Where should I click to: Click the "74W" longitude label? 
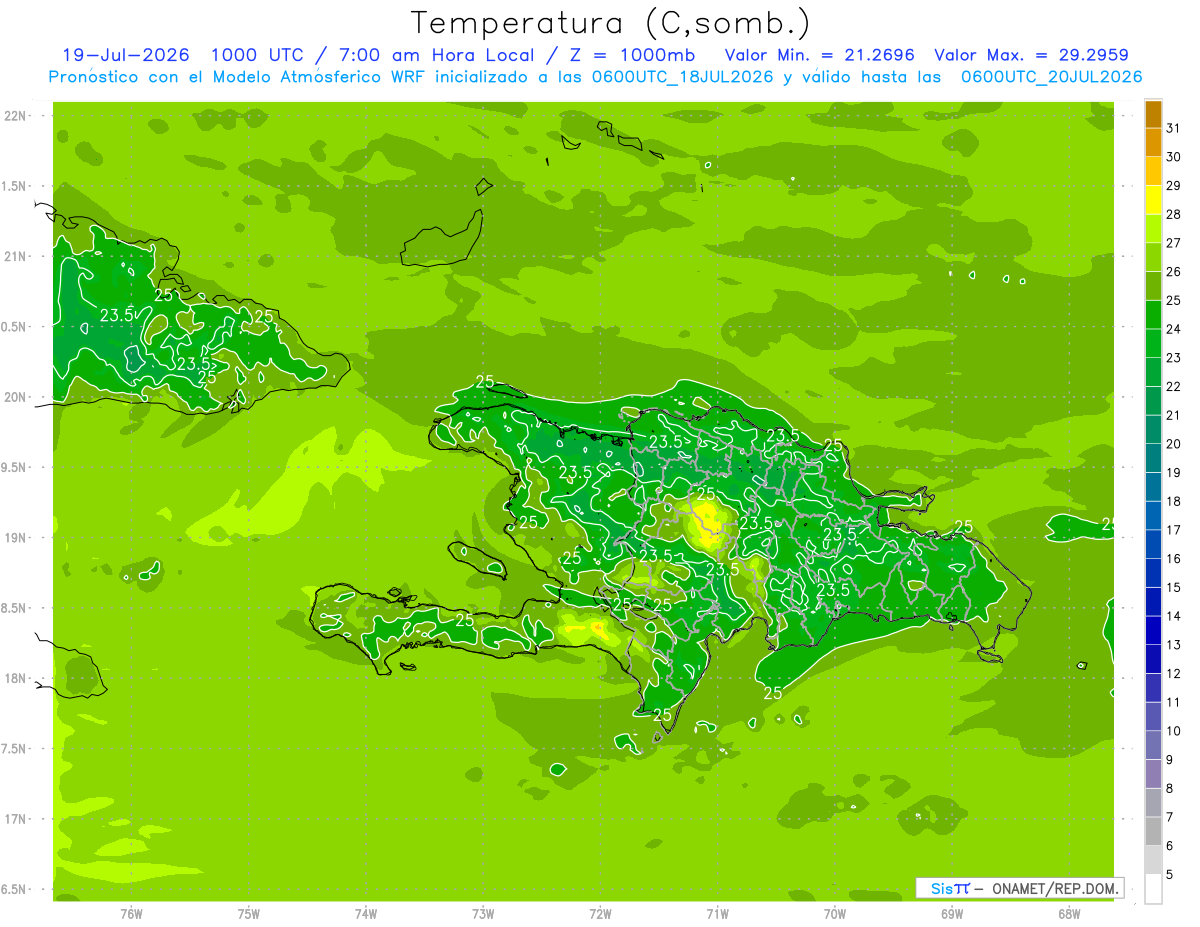tap(366, 914)
